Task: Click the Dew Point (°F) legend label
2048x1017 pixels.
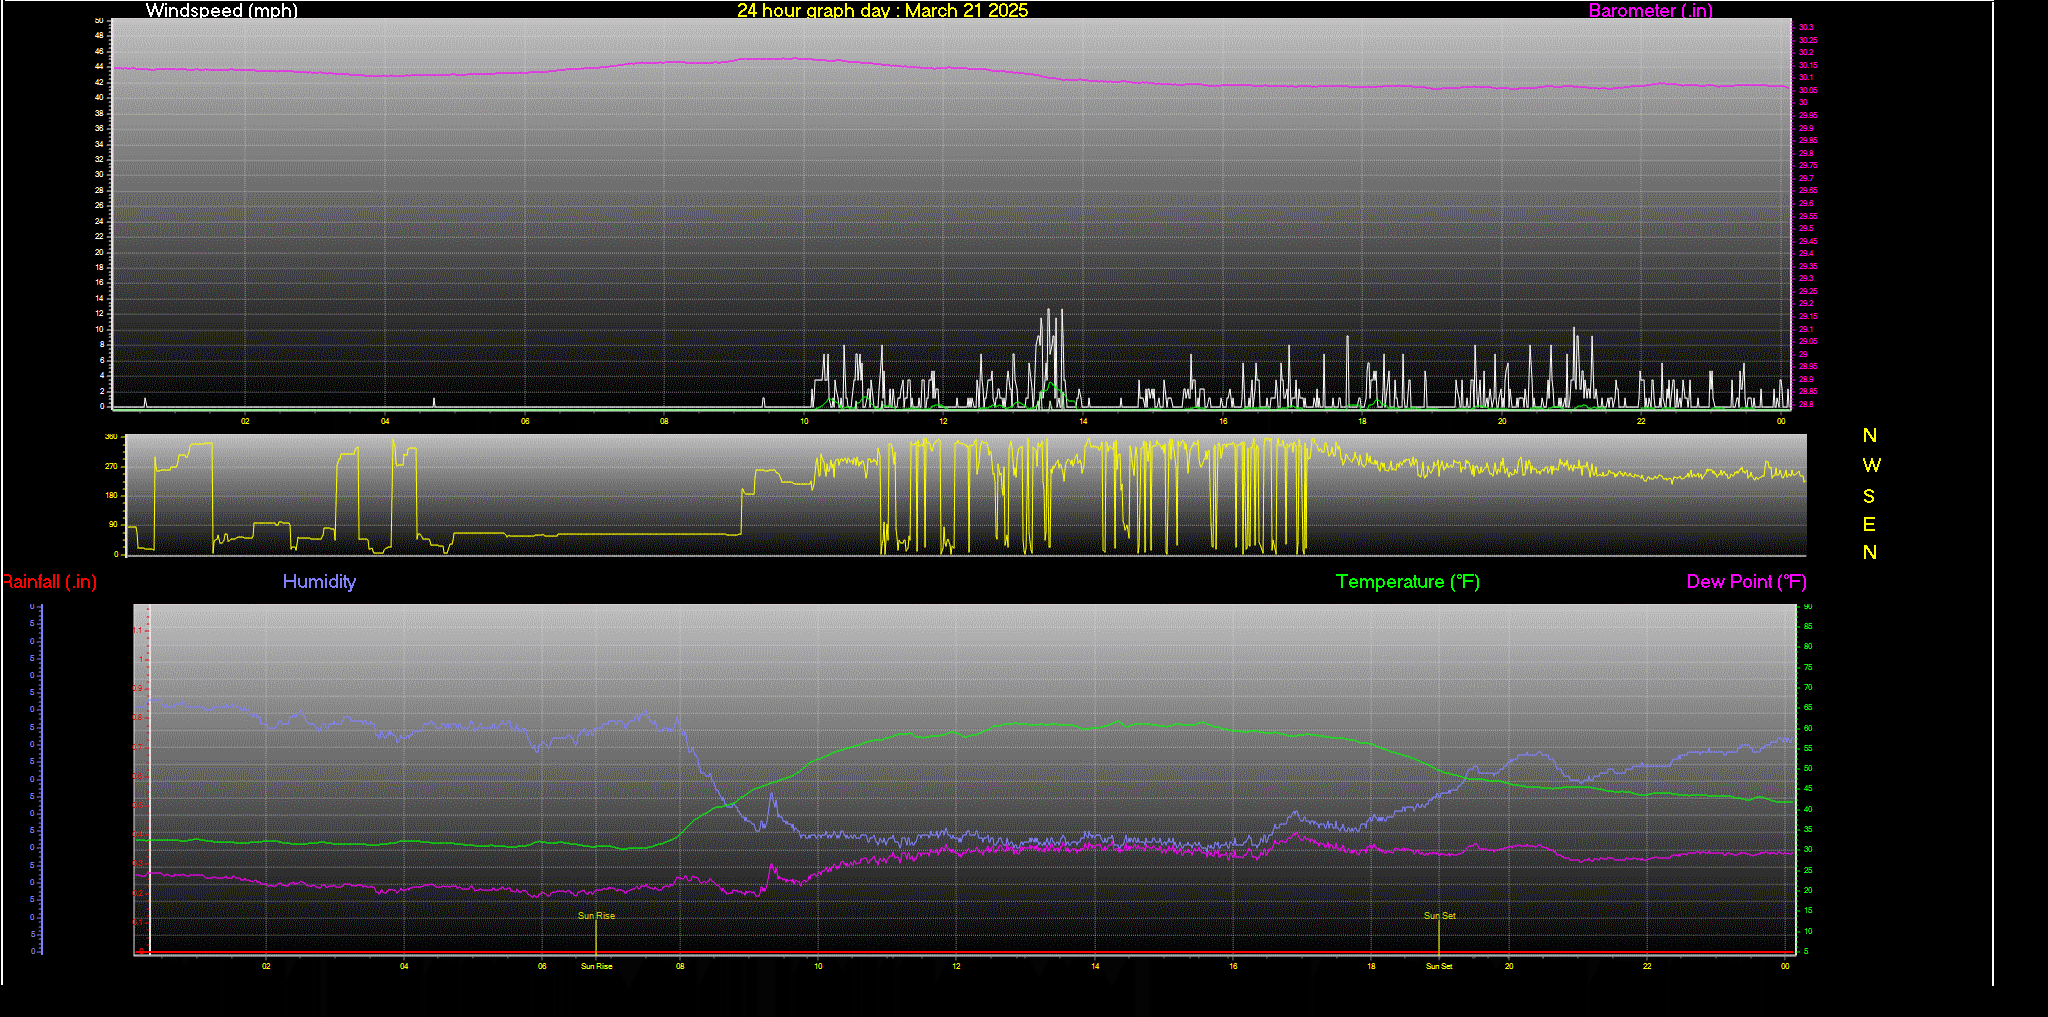Action: tap(1746, 582)
